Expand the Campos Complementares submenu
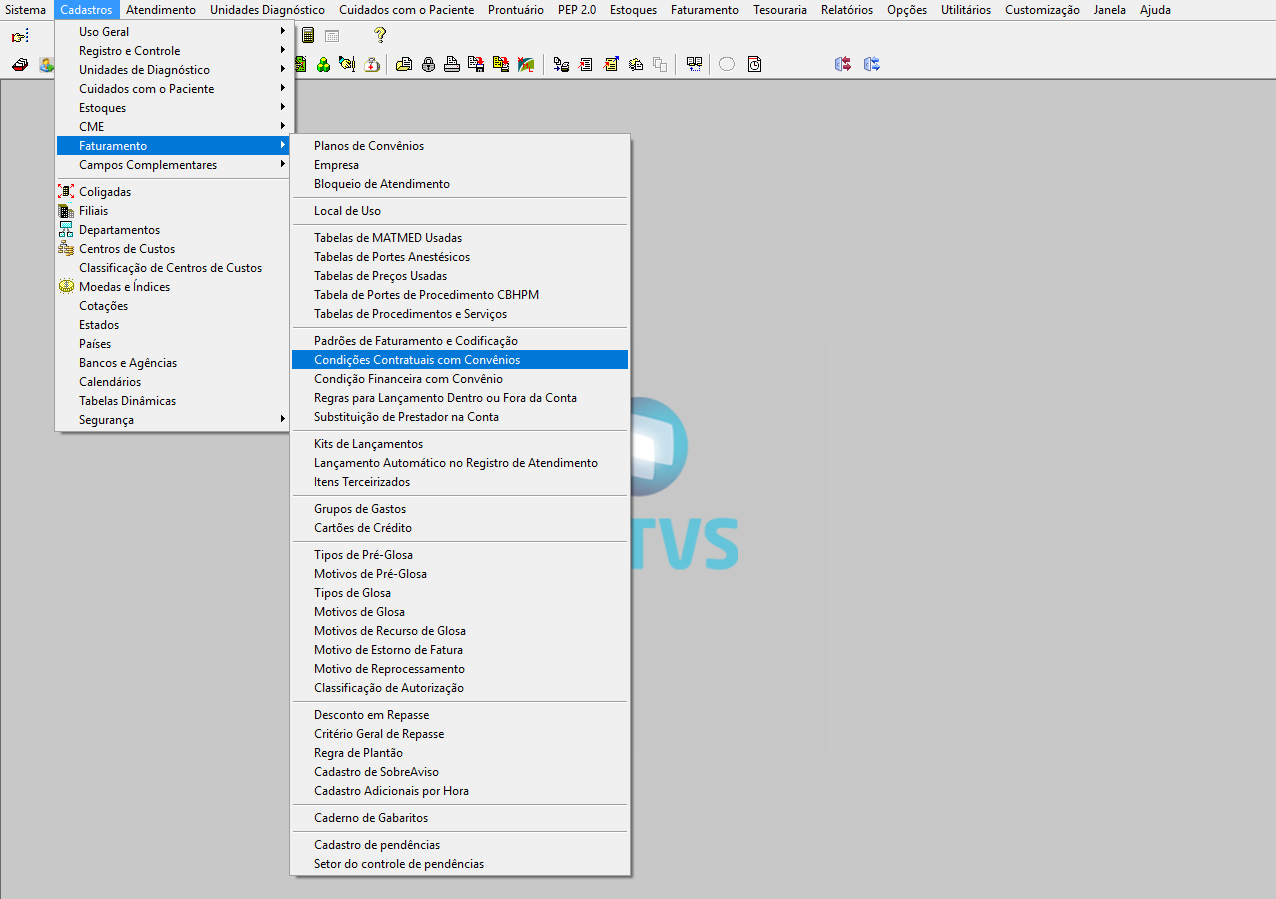This screenshot has width=1276, height=899. (x=173, y=165)
